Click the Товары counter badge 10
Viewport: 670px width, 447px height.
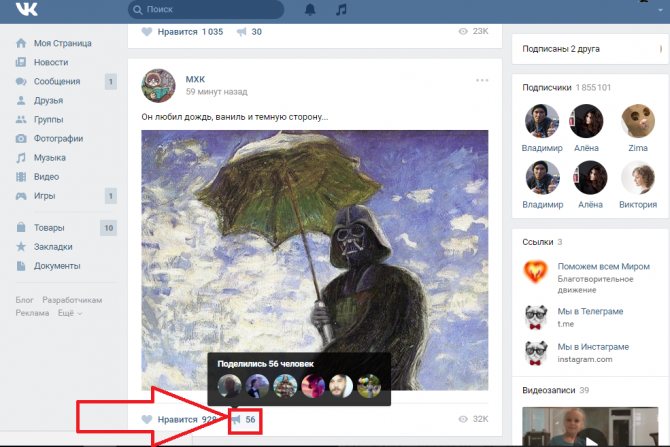109,228
